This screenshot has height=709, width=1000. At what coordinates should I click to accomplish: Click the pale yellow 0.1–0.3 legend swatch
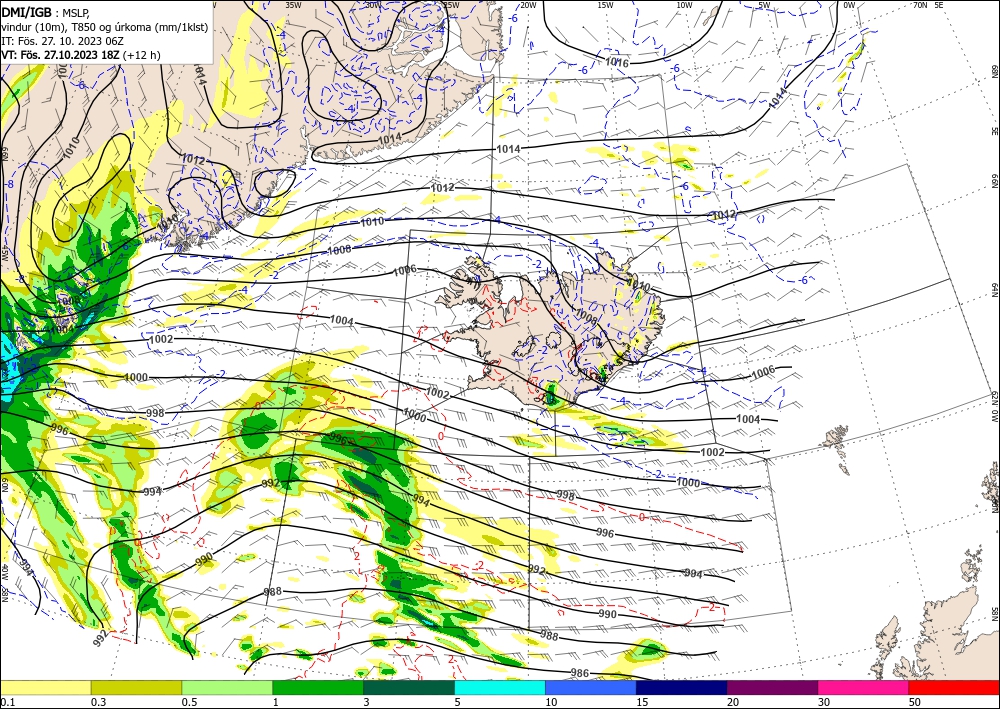tap(45, 687)
